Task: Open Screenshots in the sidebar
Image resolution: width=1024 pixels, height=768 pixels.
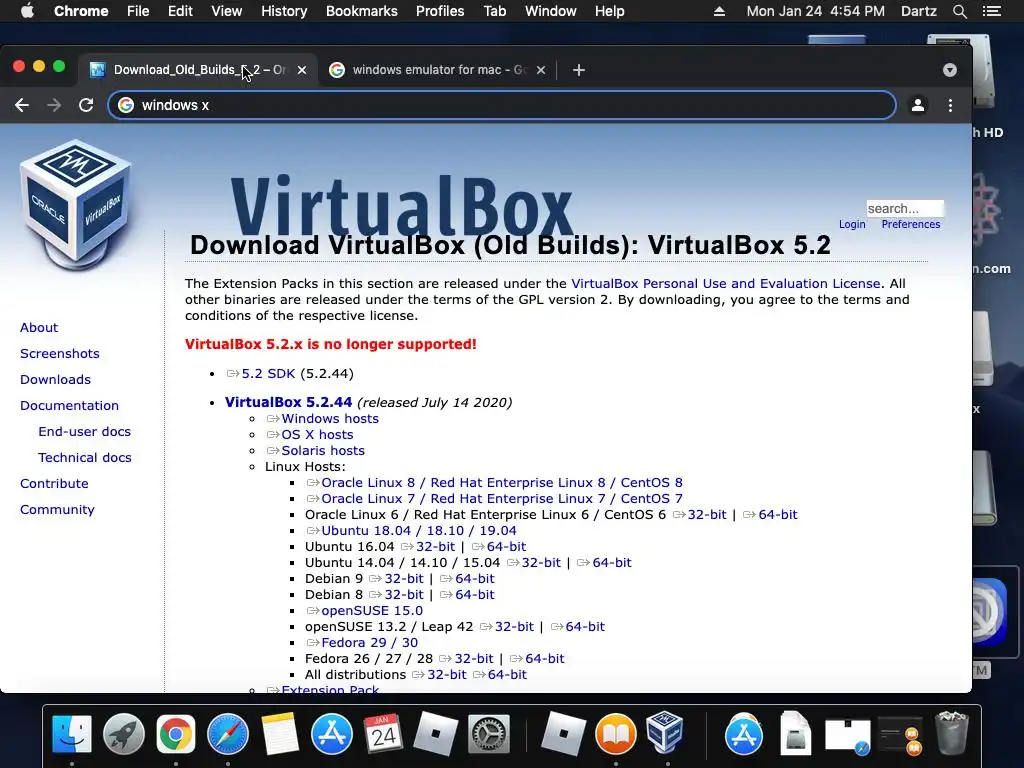Action: [x=59, y=353]
